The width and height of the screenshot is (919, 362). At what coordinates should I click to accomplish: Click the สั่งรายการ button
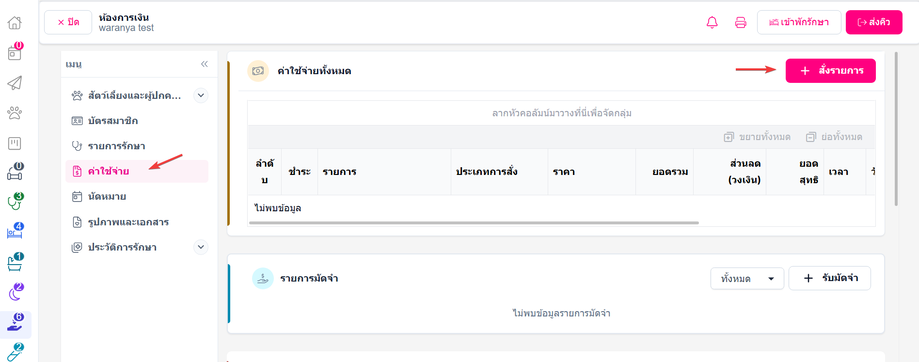(x=830, y=71)
